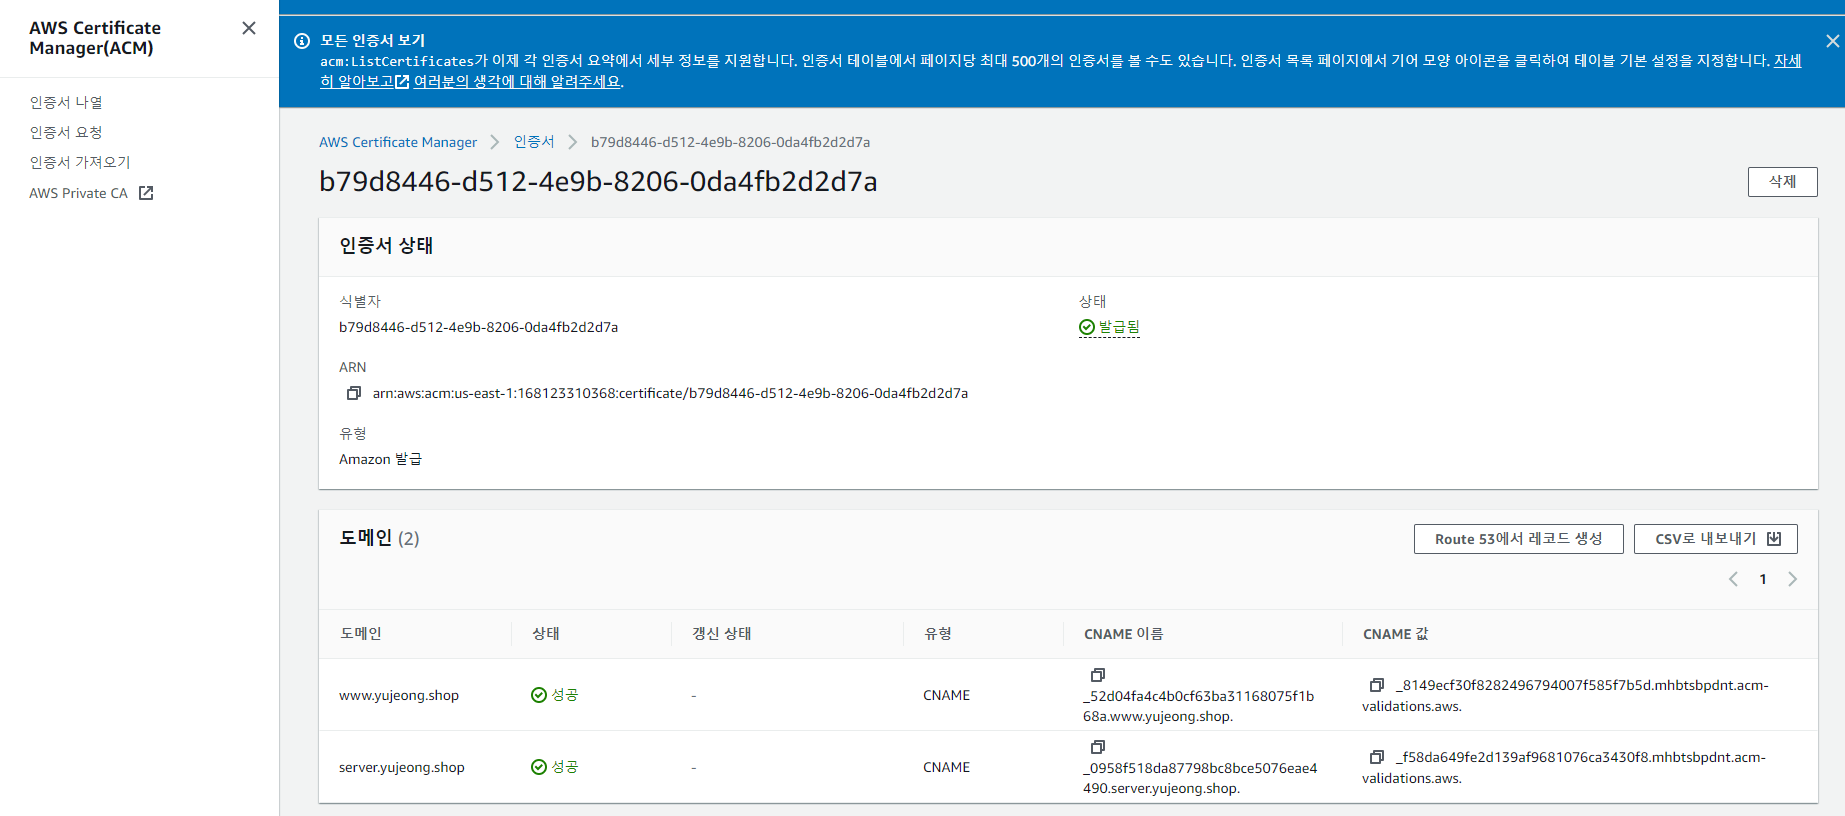The image size is (1845, 816).
Task: Click the 도메인 column header
Action: (361, 634)
